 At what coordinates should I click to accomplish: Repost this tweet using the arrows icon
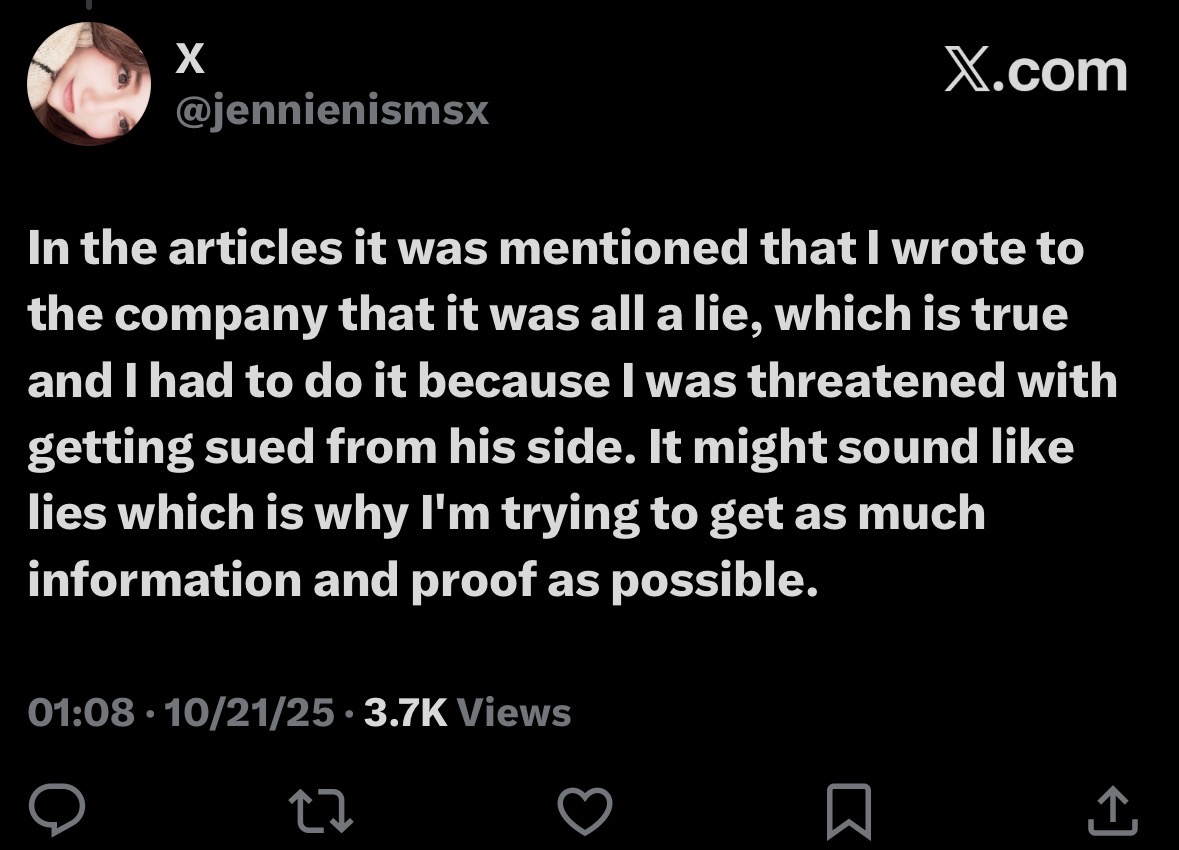pyautogui.click(x=321, y=810)
